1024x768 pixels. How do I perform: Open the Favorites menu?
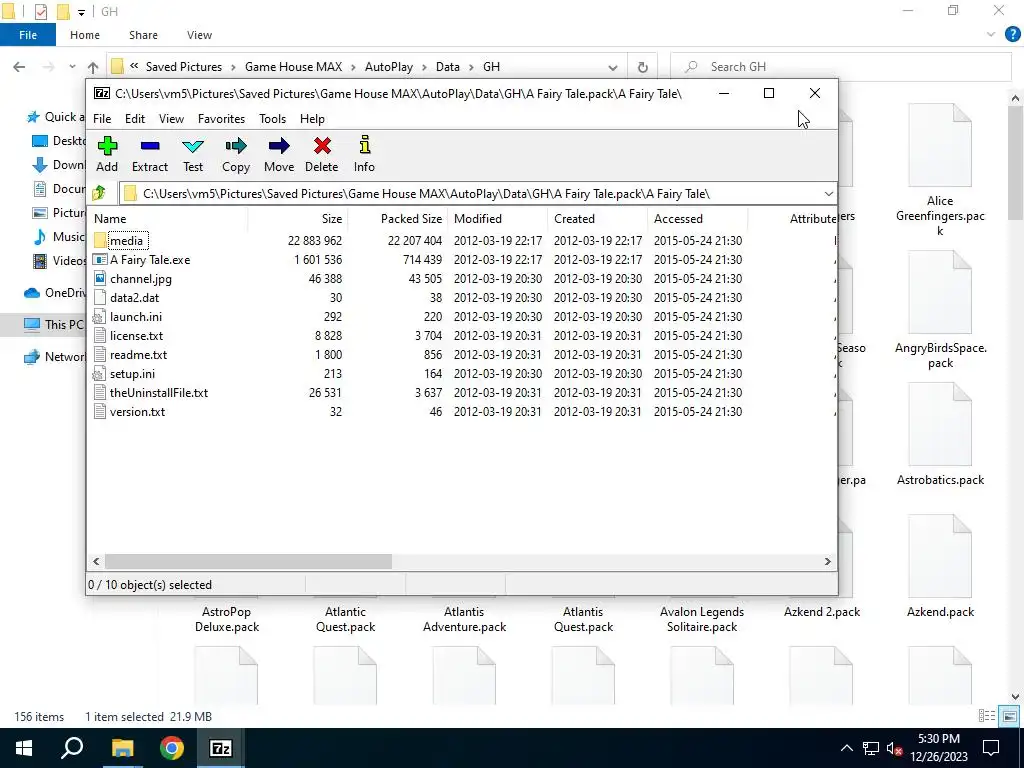221,119
